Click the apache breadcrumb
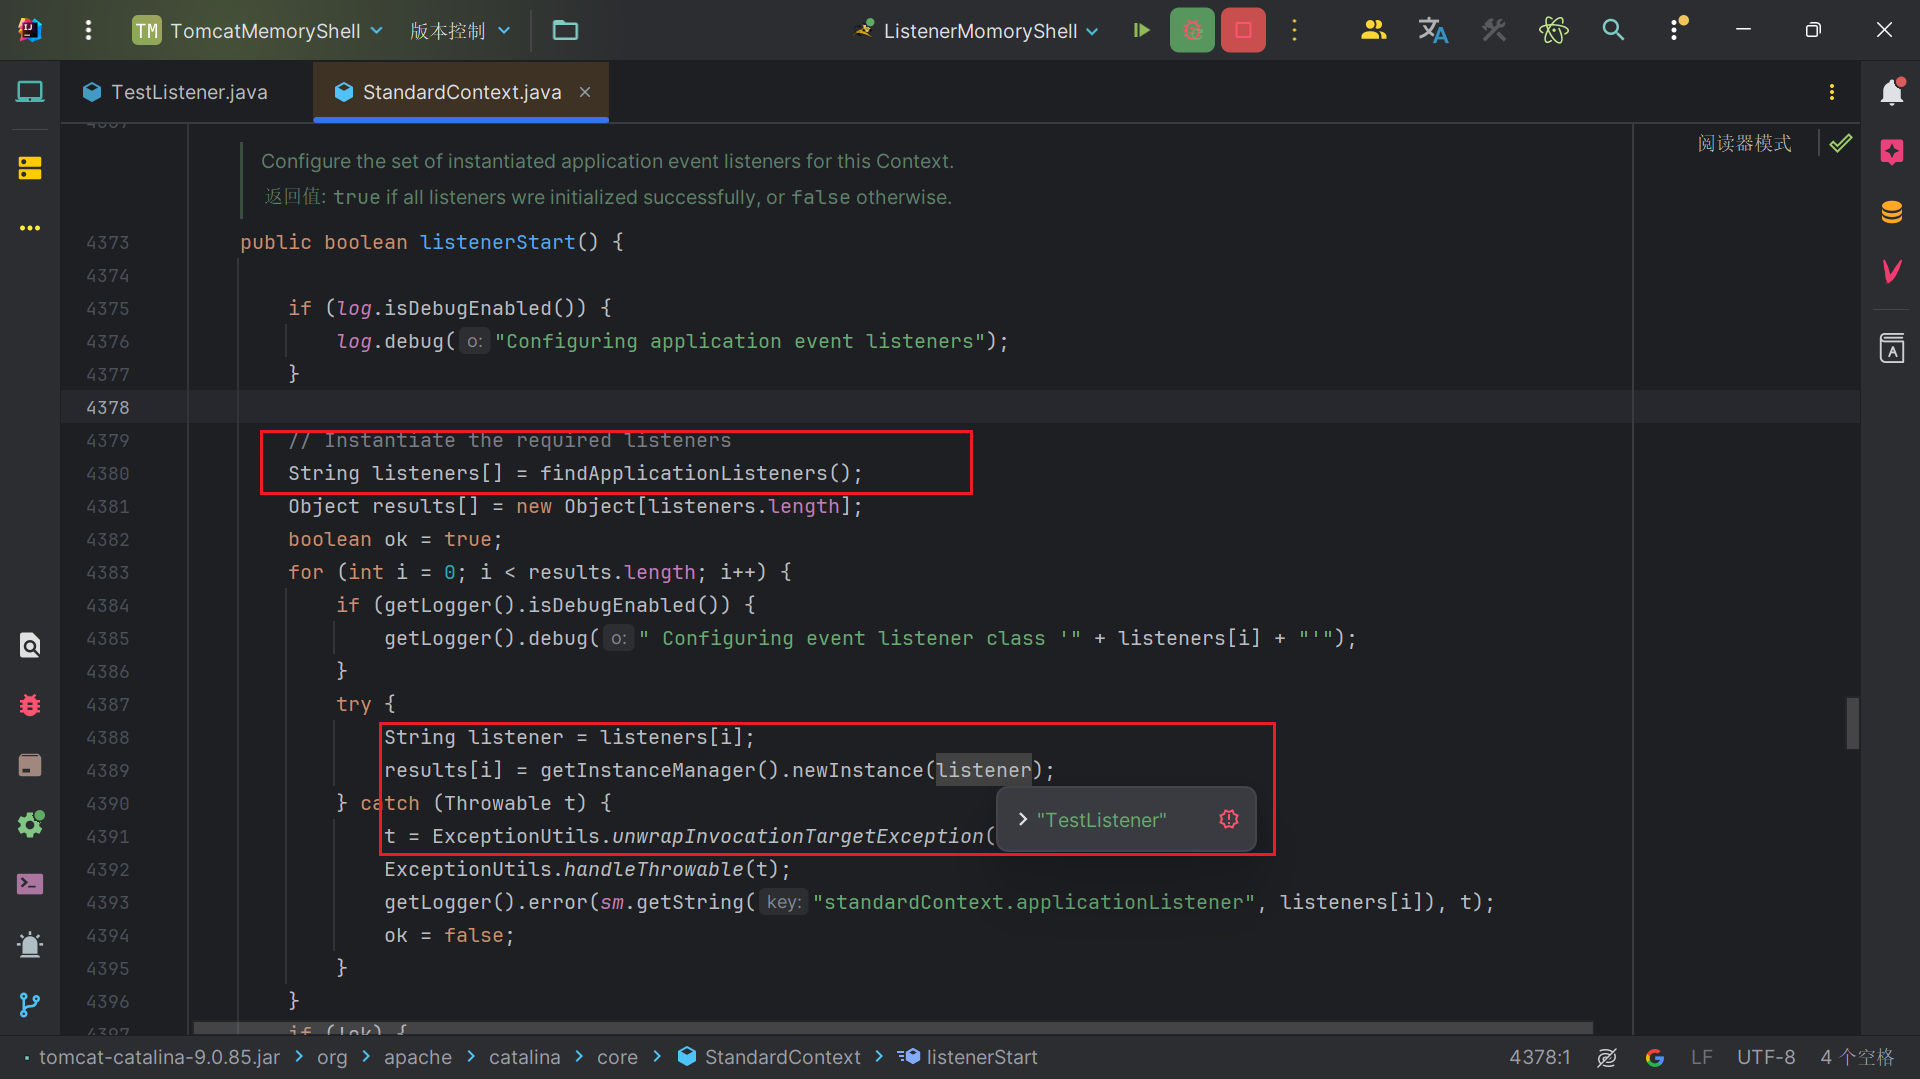This screenshot has height=1079, width=1920. pyautogui.click(x=418, y=1057)
